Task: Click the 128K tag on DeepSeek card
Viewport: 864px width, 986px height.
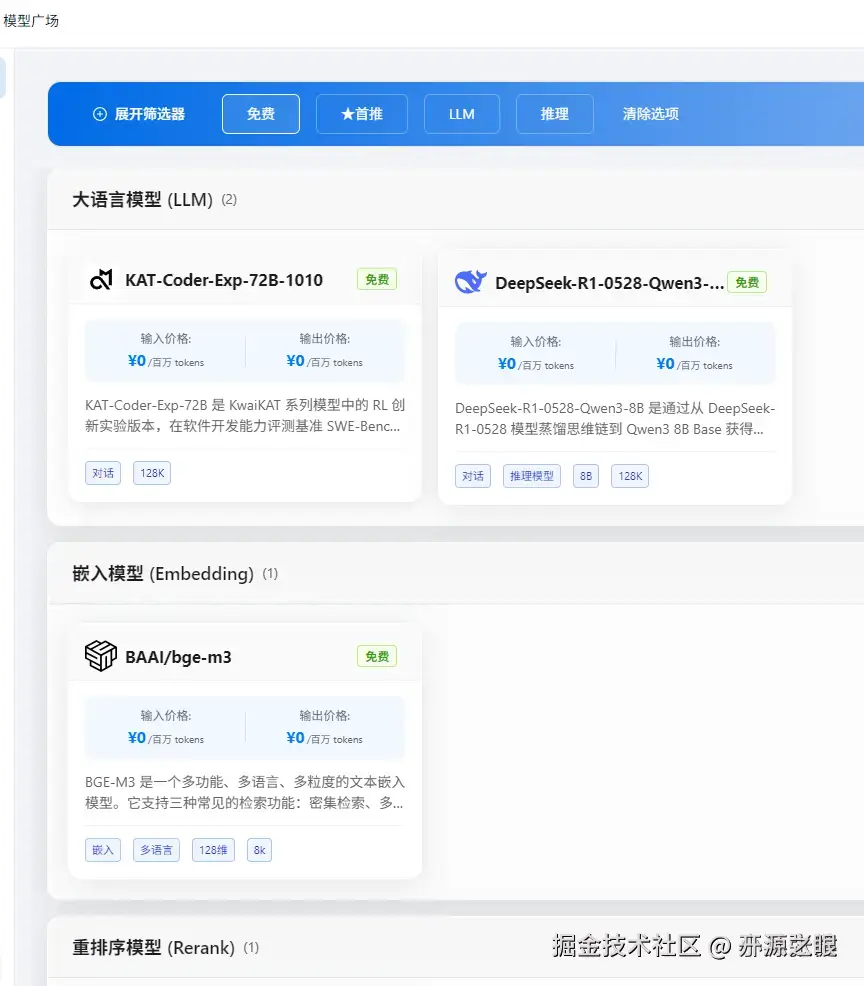Action: [630, 476]
